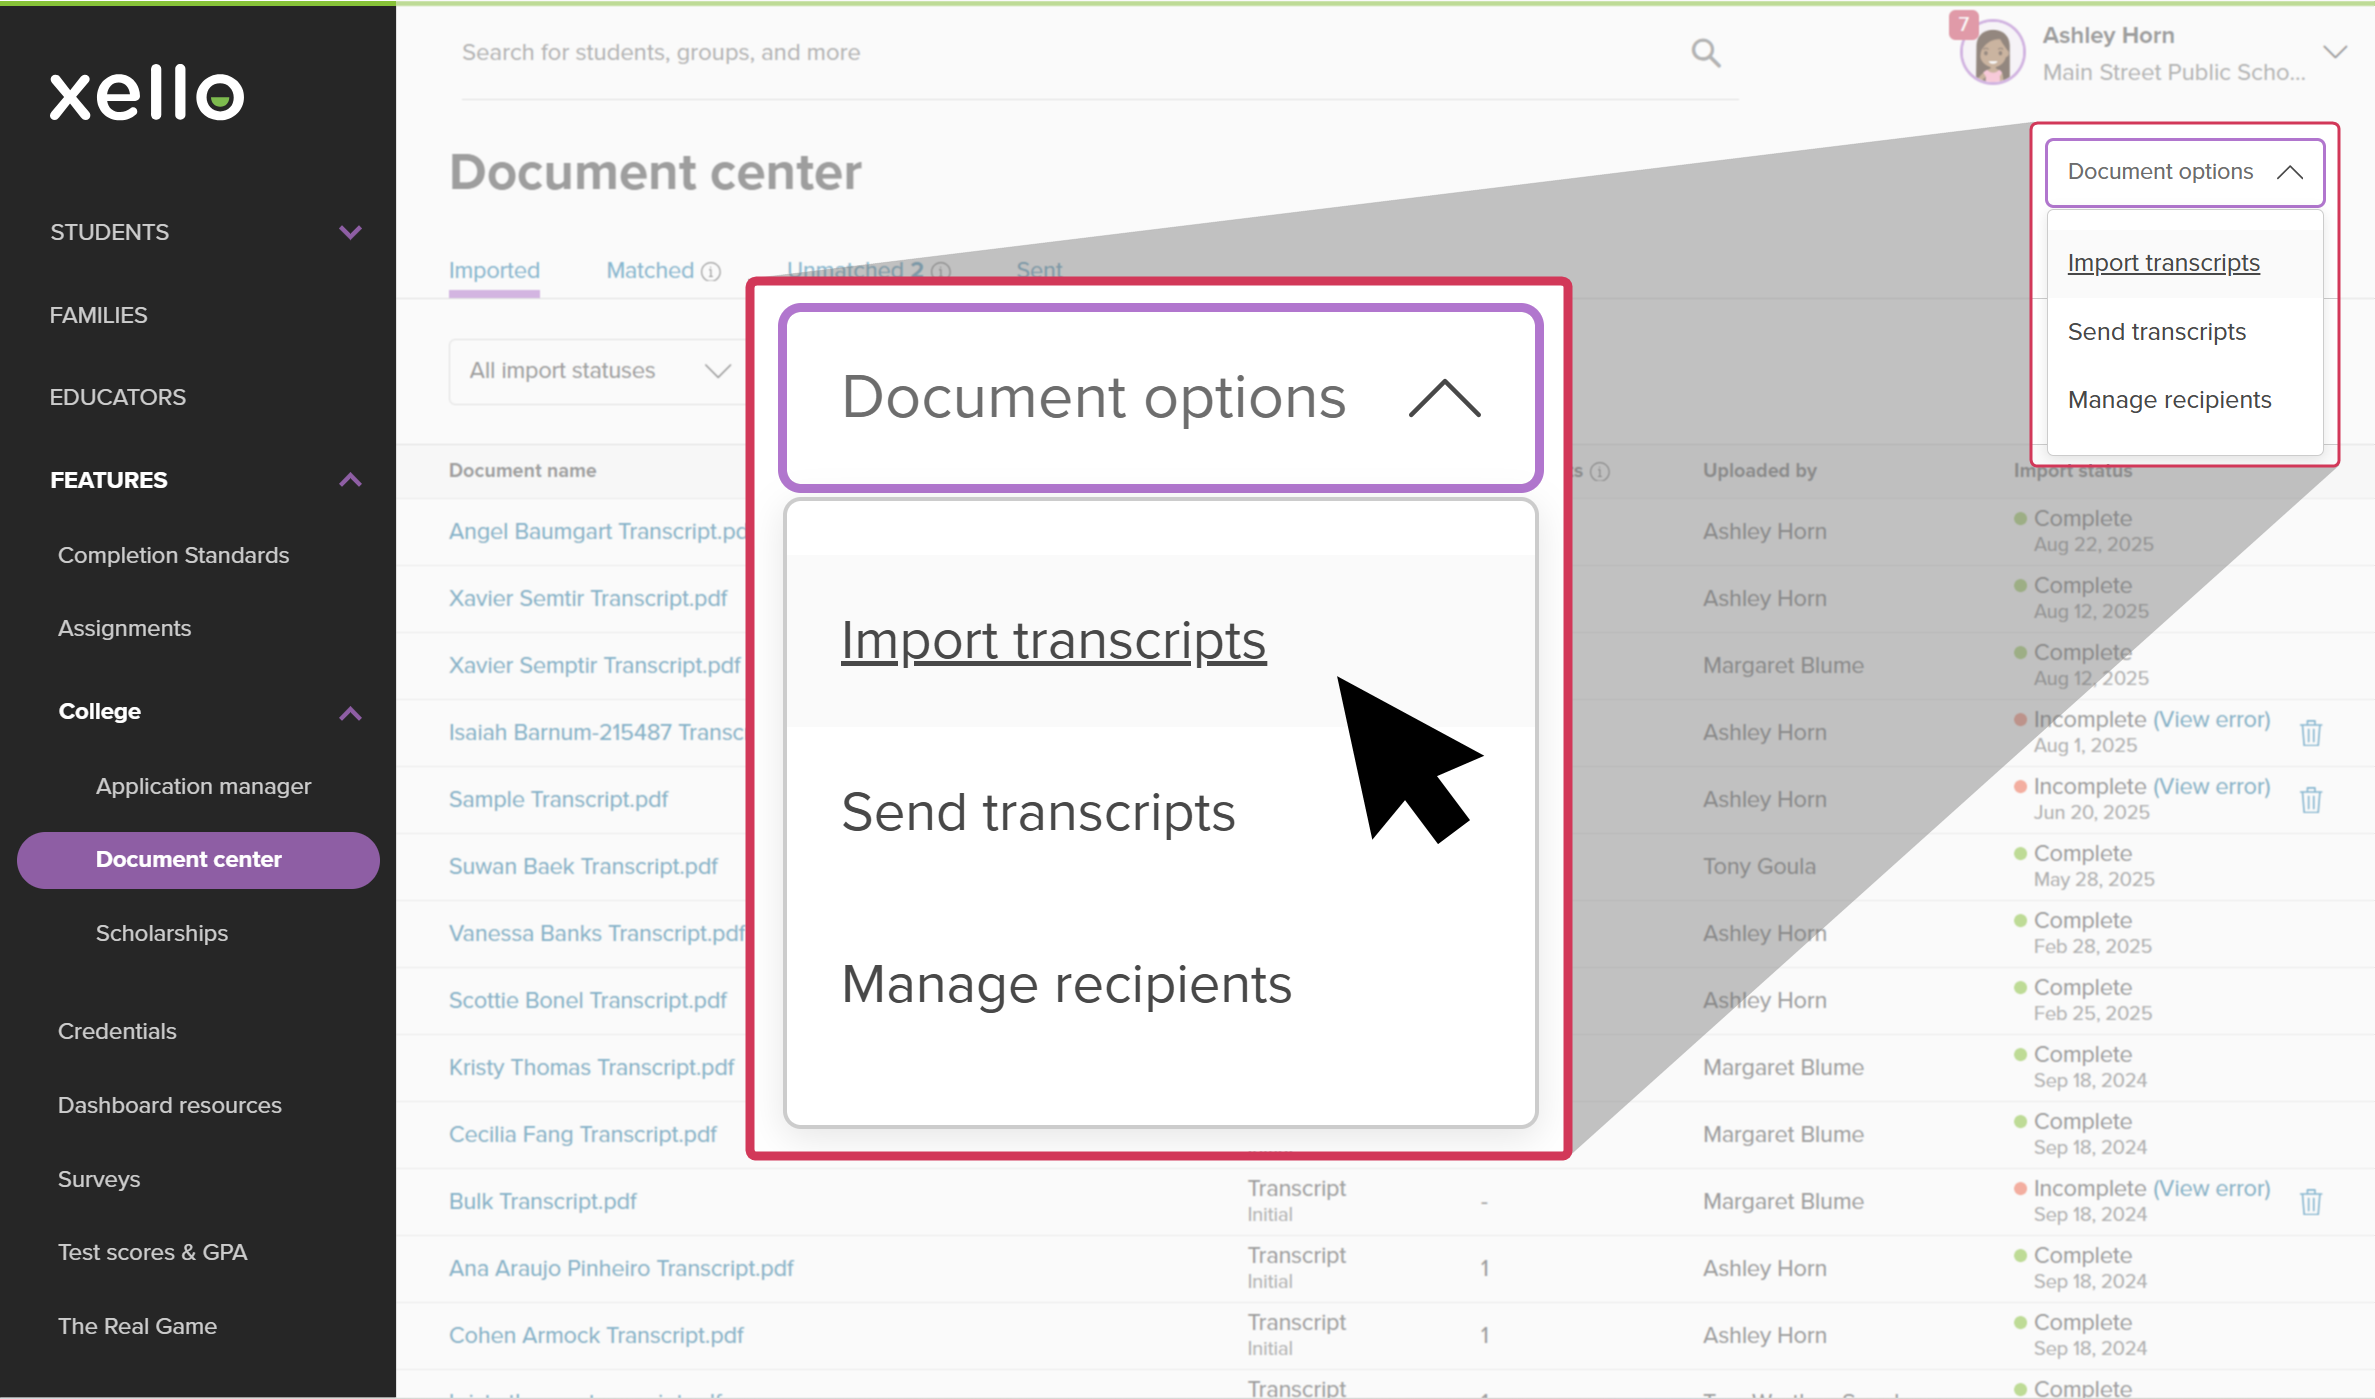Choose Manage recipients from the Document options menu

(2169, 400)
